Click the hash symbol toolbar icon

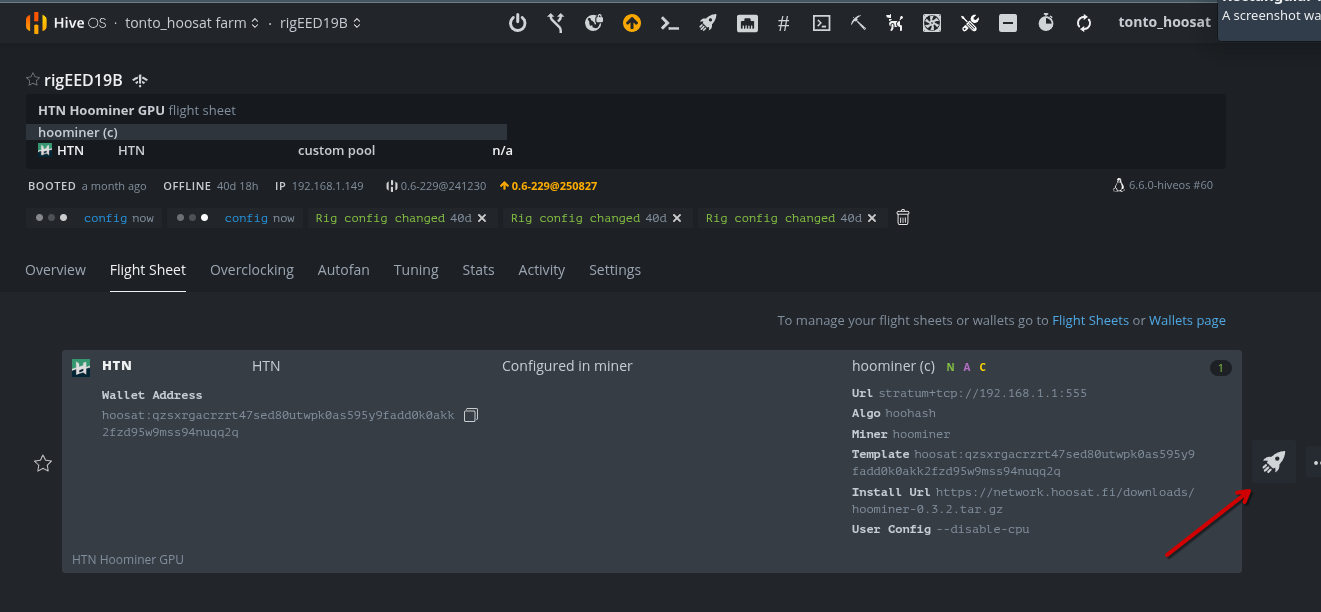click(x=783, y=22)
